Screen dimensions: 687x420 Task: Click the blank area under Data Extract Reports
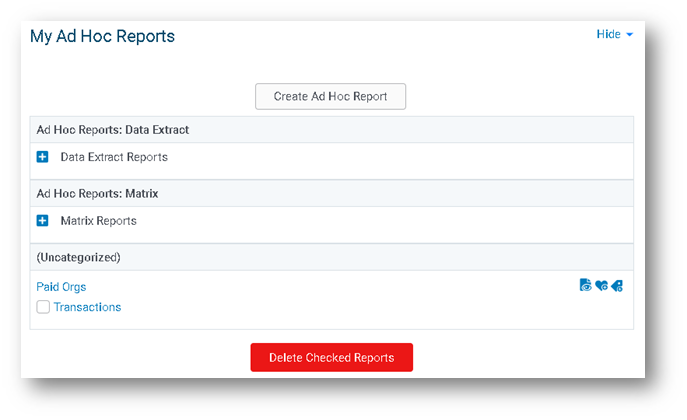coord(332,172)
